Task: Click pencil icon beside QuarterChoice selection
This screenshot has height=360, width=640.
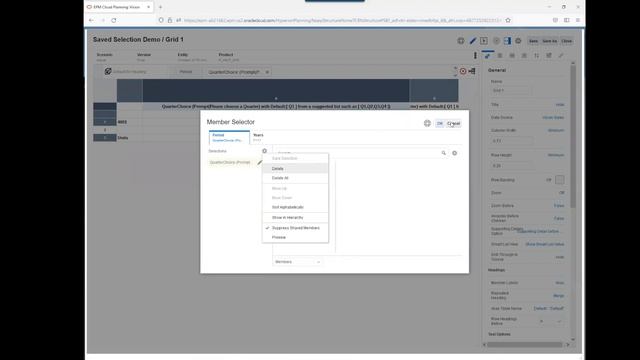Action: pyautogui.click(x=260, y=162)
